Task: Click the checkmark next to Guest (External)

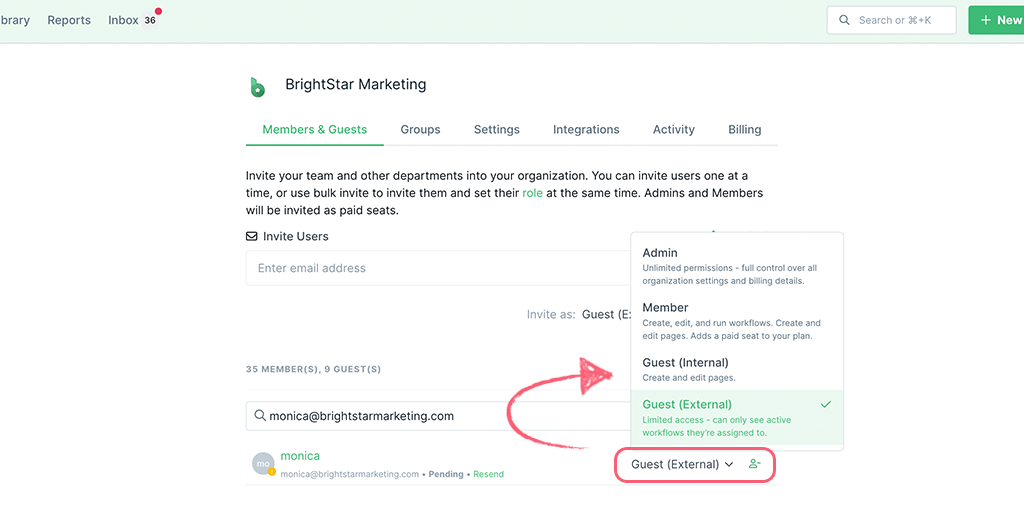Action: pos(825,404)
